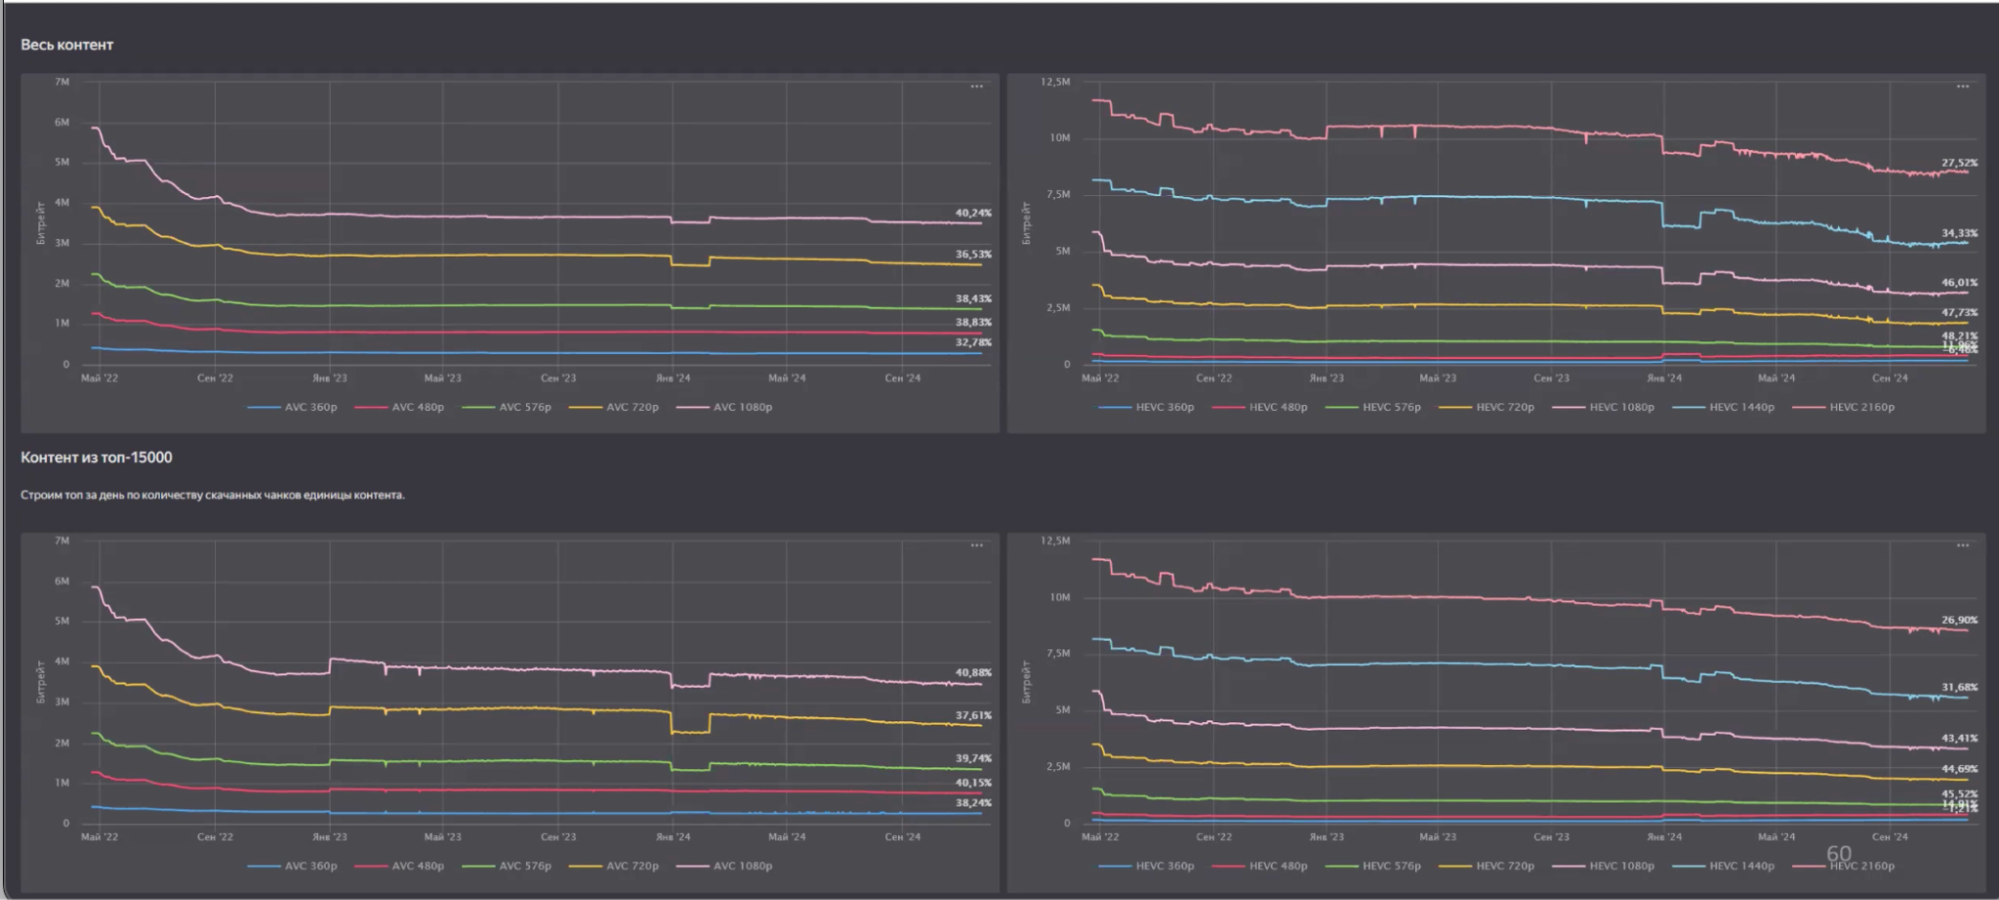Toggle AVC 720p series in топ-15000 legend
Viewport: 1999px width, 900px height.
click(x=614, y=866)
